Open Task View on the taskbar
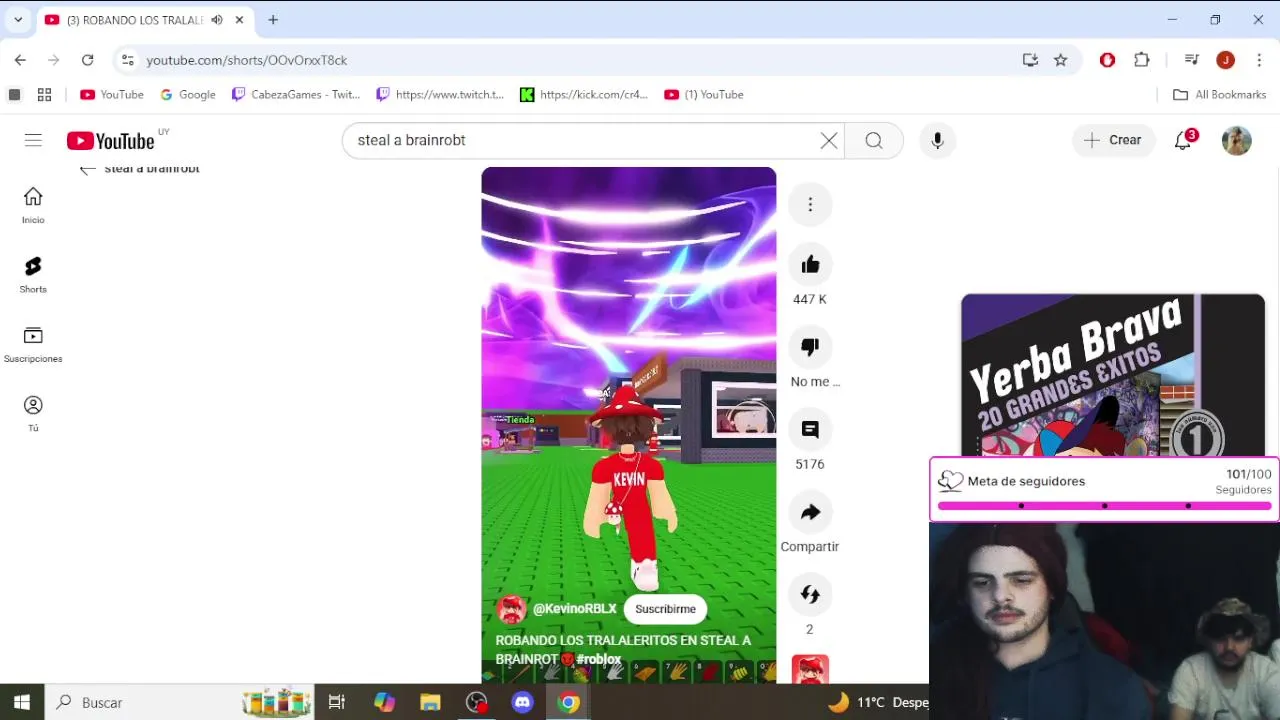Screen dimensions: 1280x720 coord(337,702)
